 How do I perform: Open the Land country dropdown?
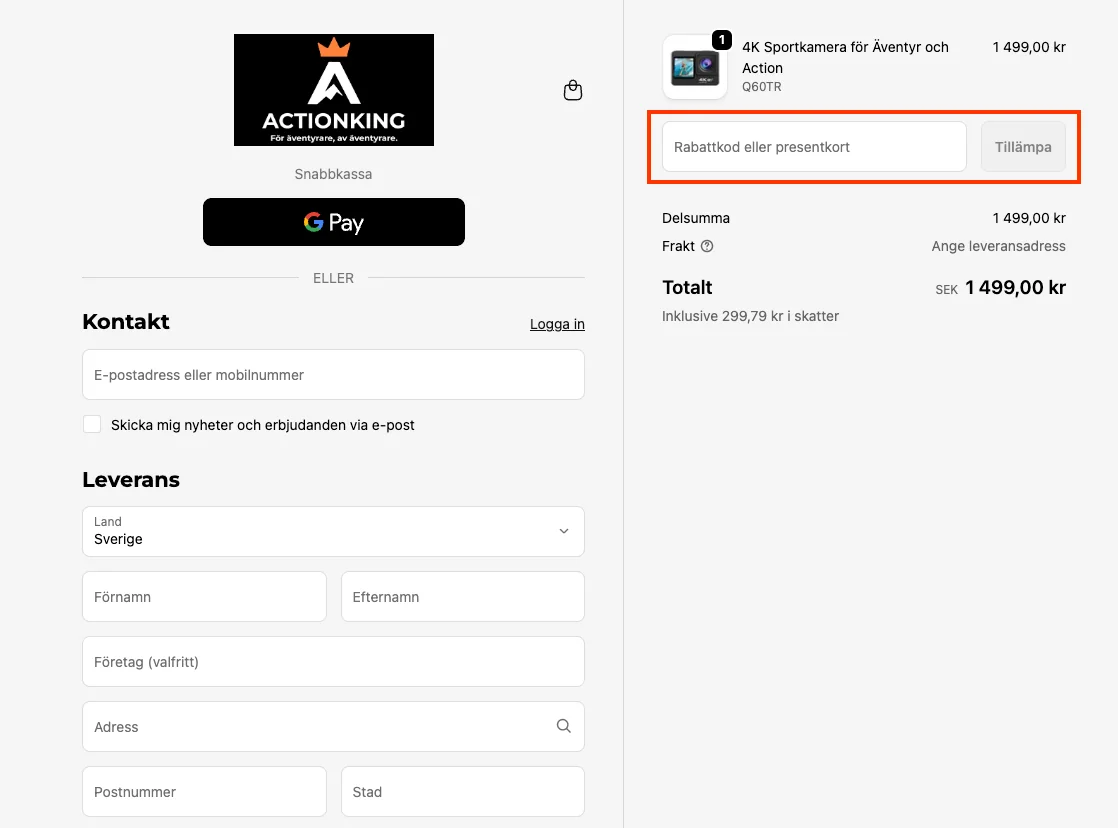tap(333, 531)
